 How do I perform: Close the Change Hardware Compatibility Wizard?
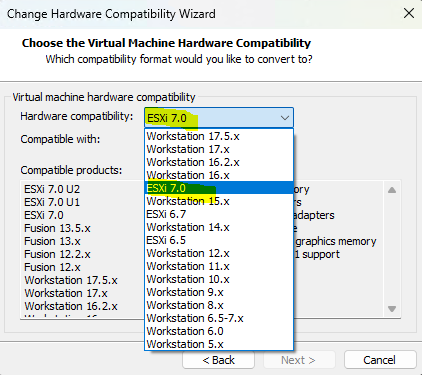click(x=409, y=14)
